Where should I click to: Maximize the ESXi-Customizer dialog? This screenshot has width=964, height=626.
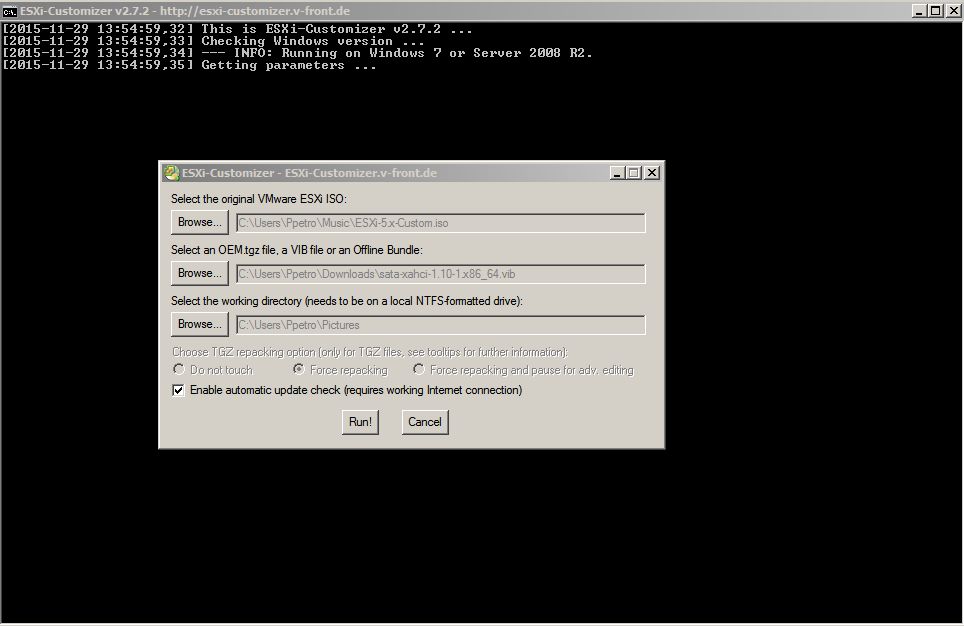coord(634,173)
